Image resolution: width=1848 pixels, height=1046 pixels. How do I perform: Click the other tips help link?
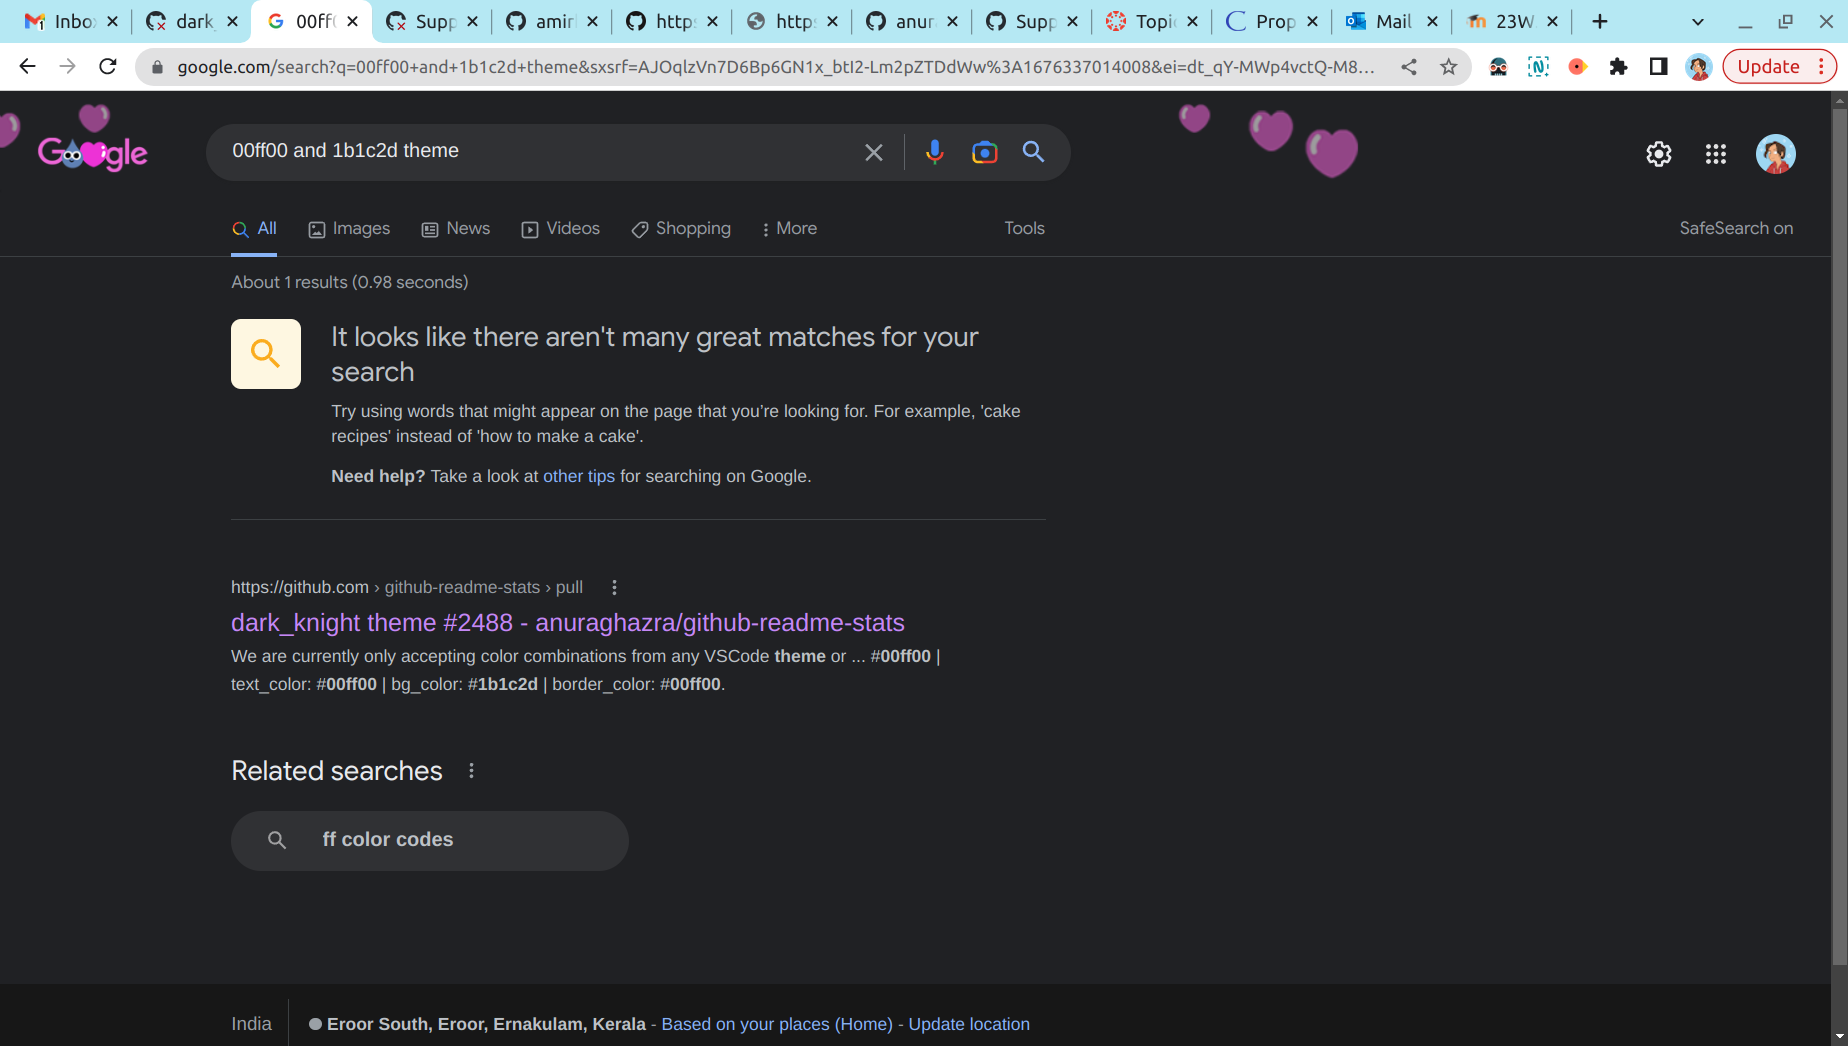[x=579, y=476]
